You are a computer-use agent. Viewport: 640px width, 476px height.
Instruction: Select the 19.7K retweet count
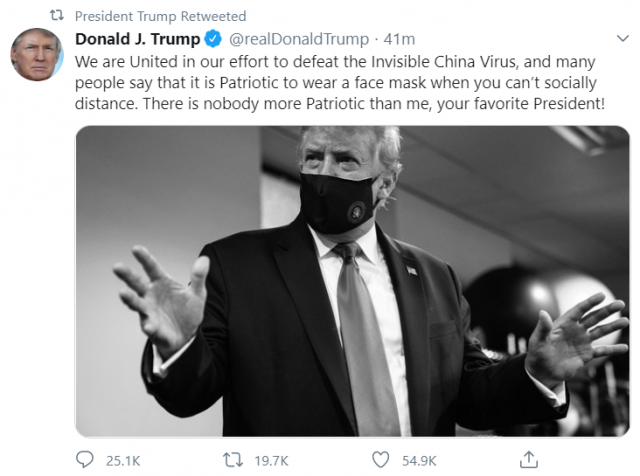pos(271,461)
